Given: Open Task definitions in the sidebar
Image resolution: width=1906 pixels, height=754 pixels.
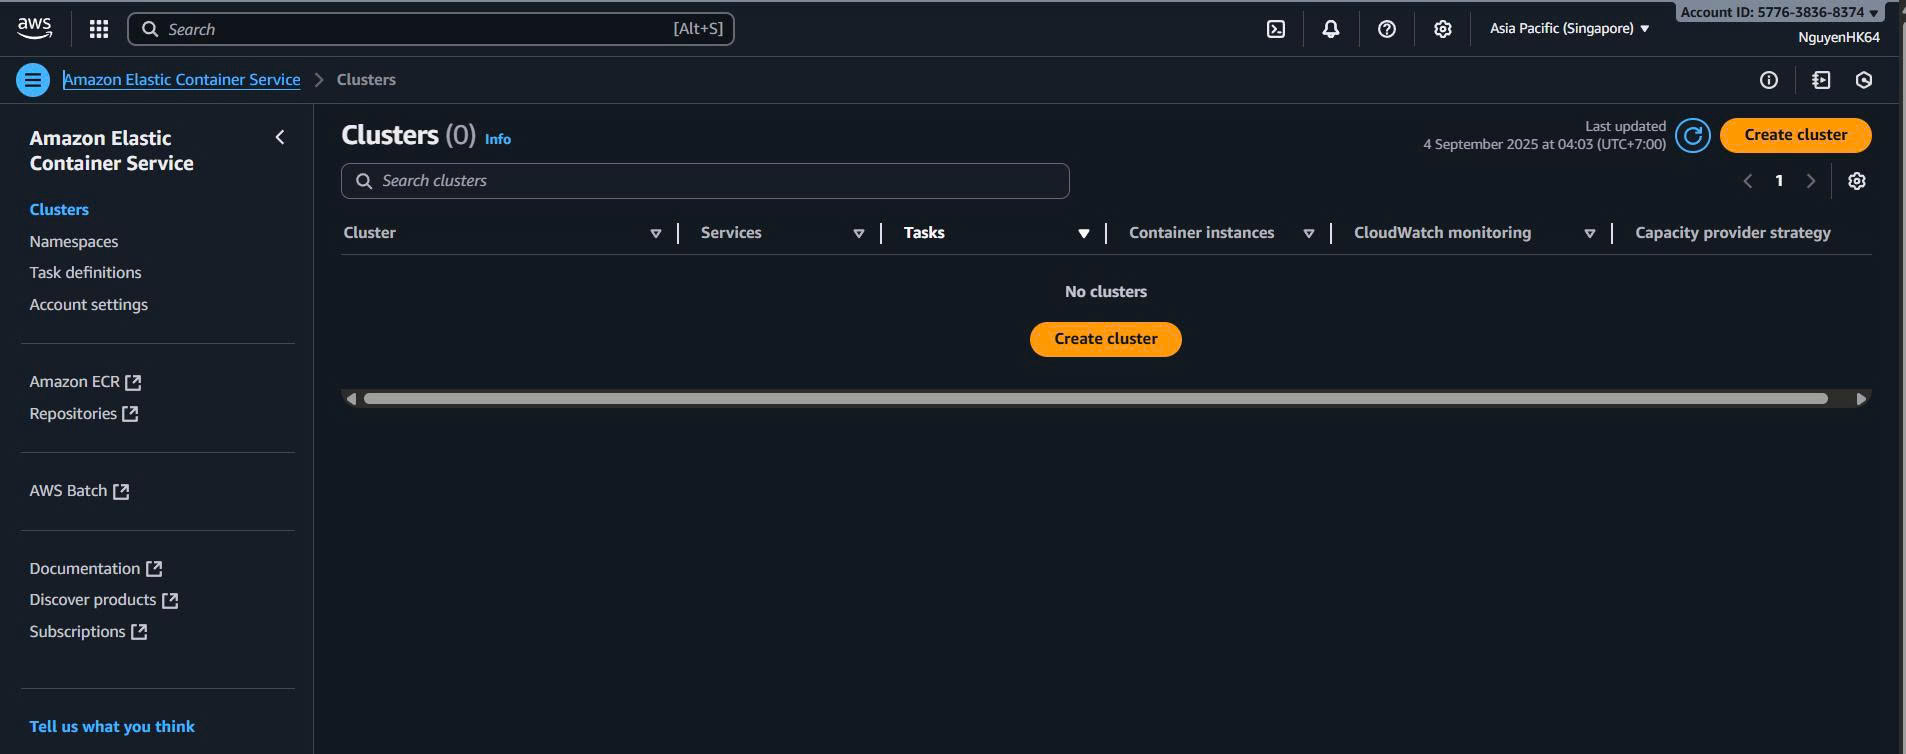Looking at the screenshot, I should click(x=85, y=272).
